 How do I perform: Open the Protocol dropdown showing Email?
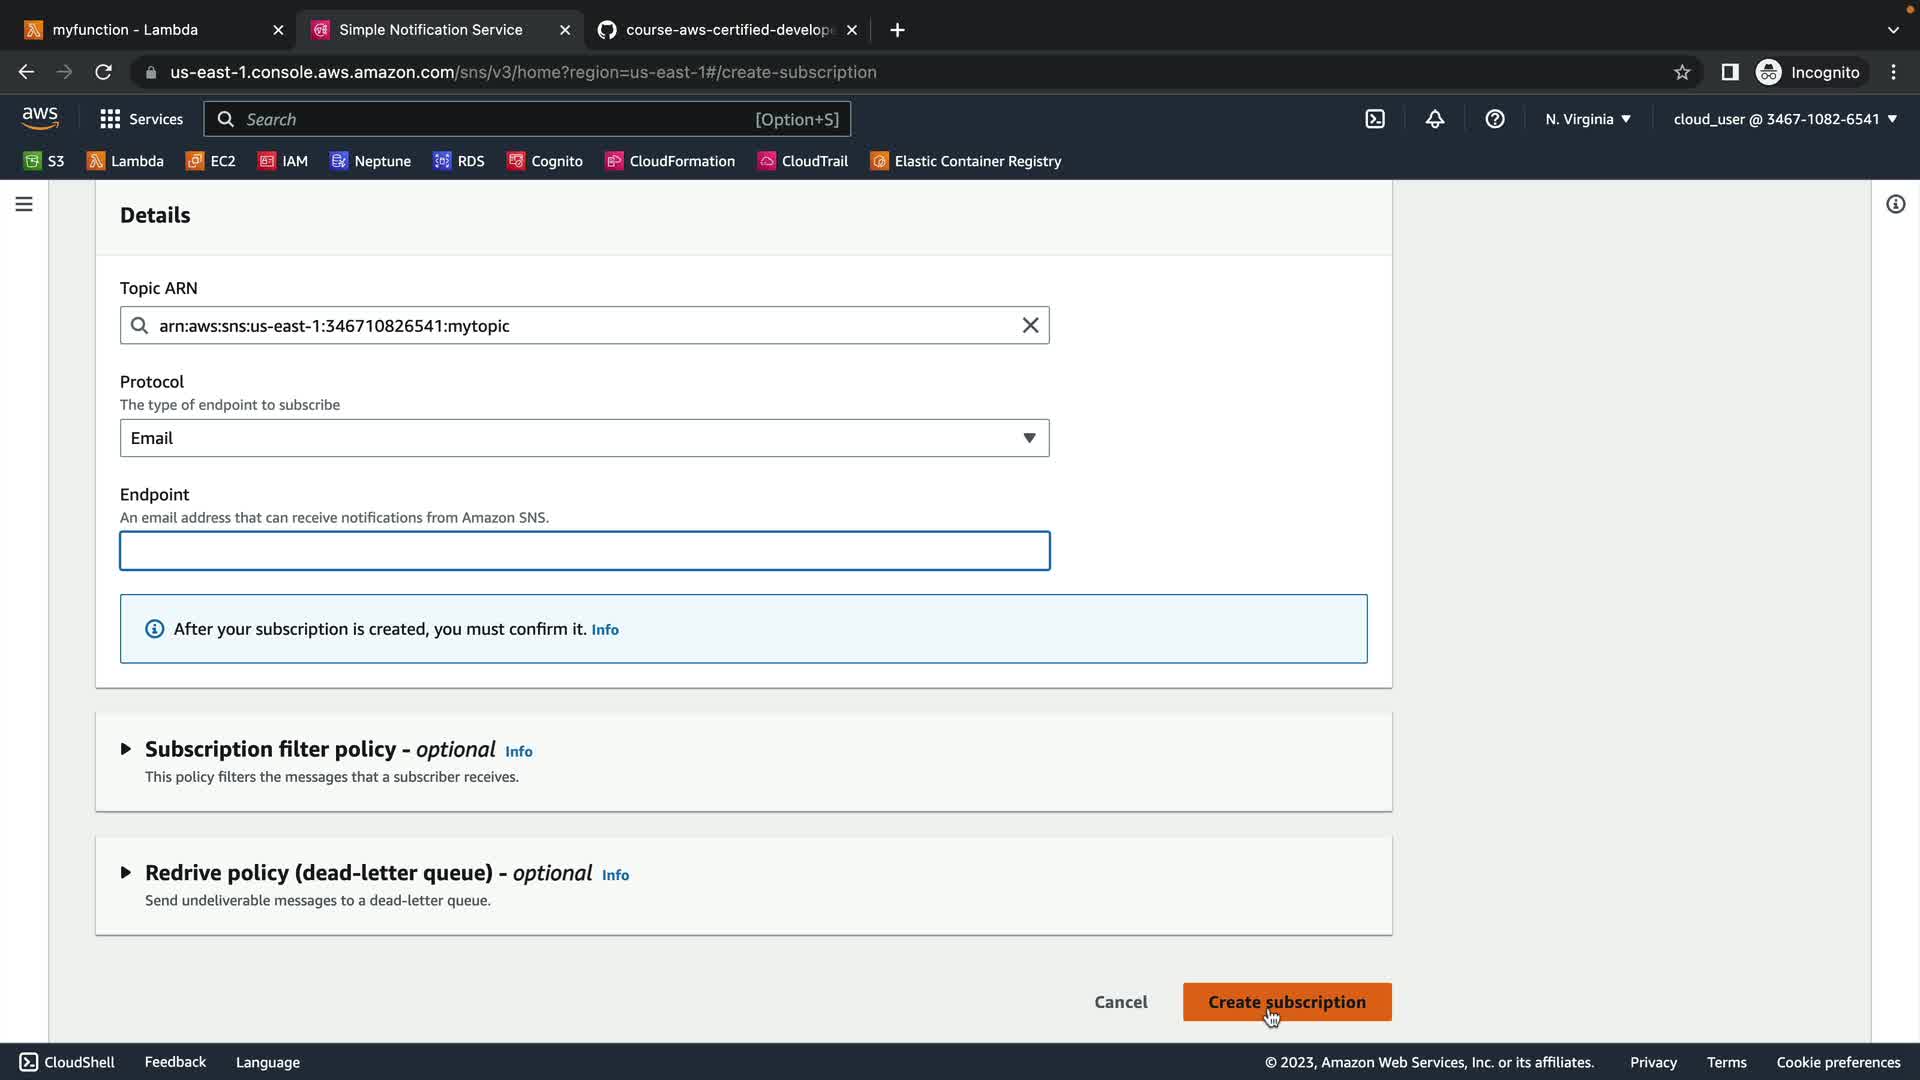(x=584, y=438)
